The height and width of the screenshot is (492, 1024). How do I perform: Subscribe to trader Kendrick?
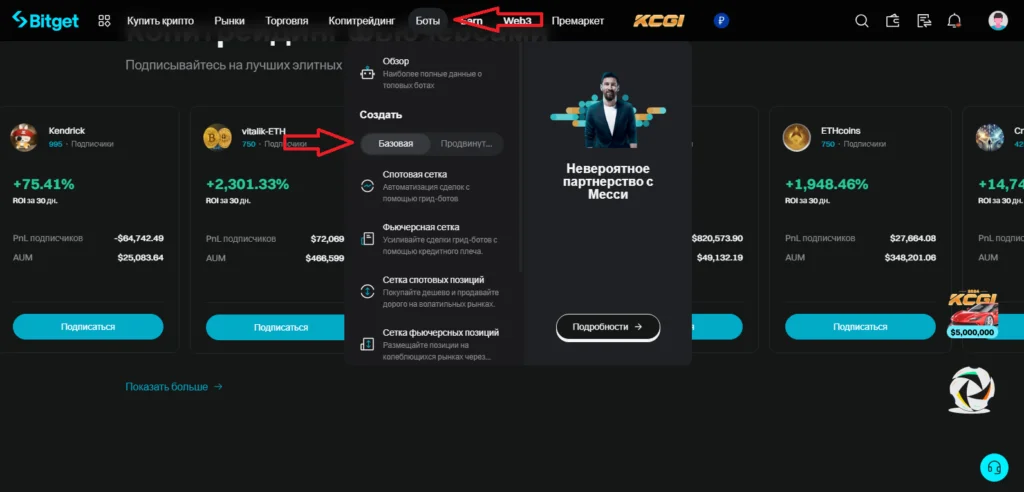coord(88,326)
